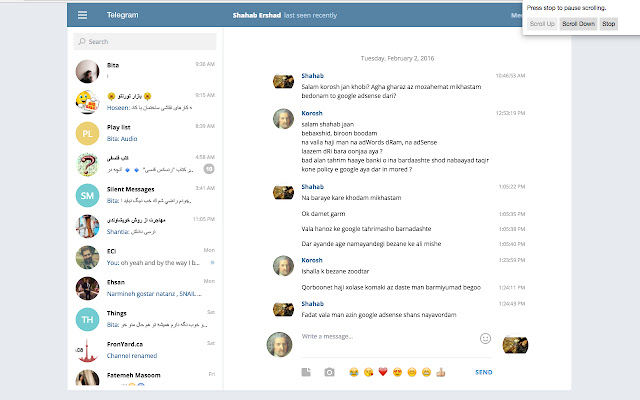Image resolution: width=640 pixels, height=400 pixels.
Task: Insert the heart eyes emoji
Action: 397,372
